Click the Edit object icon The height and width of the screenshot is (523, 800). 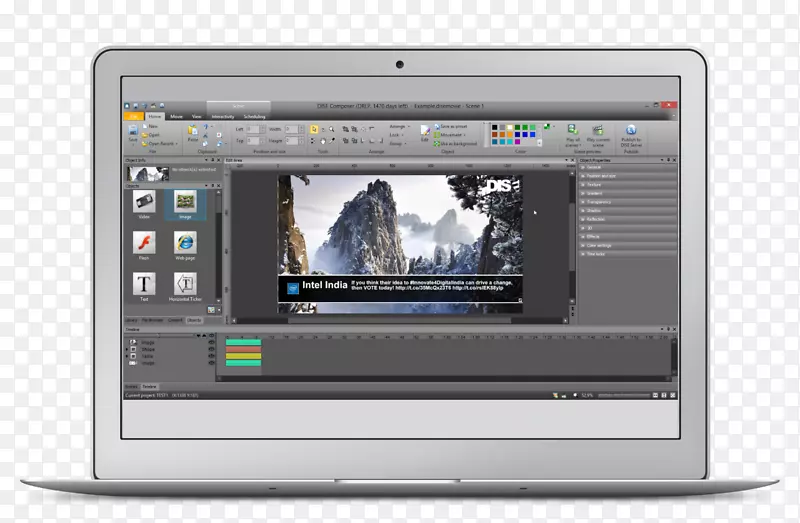coord(424,131)
